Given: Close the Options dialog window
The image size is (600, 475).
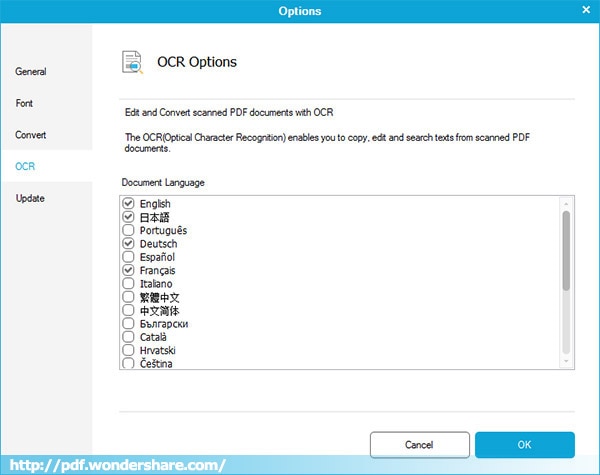Looking at the screenshot, I should pos(586,11).
